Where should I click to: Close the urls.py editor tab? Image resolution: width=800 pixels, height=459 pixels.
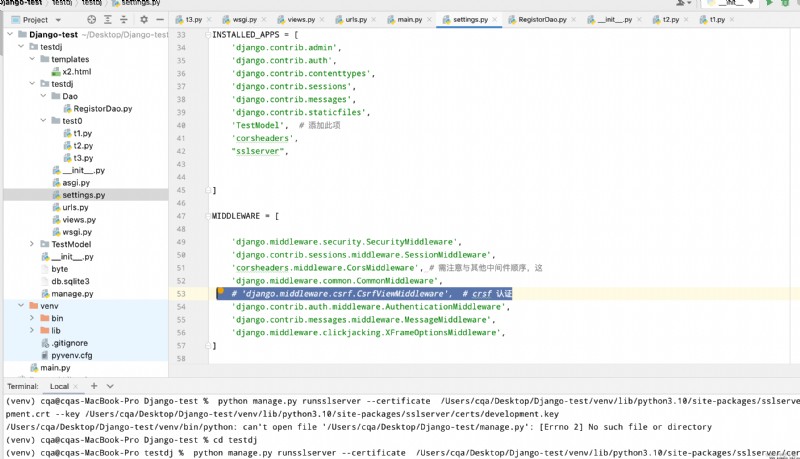point(374,19)
